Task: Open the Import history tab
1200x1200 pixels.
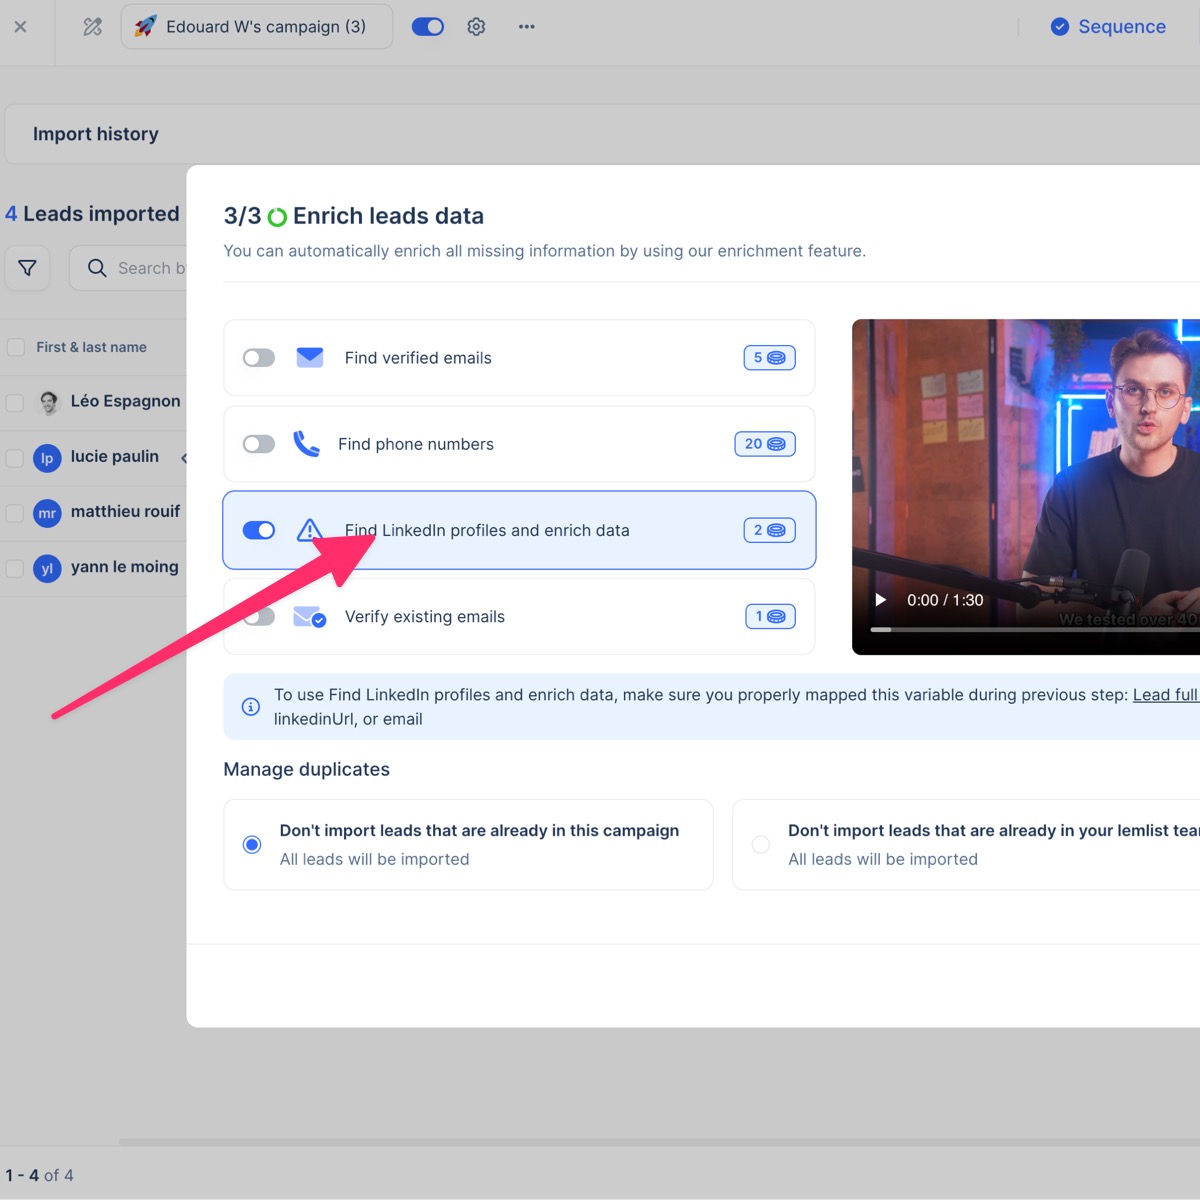Action: (x=96, y=133)
